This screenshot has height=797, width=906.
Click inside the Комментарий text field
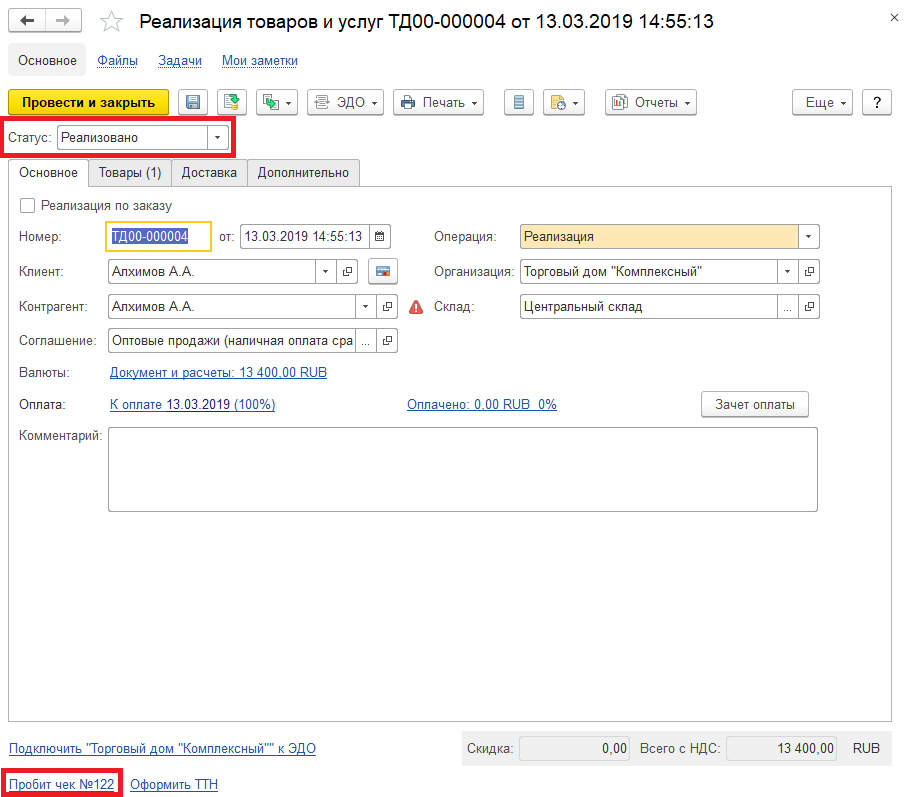(462, 469)
